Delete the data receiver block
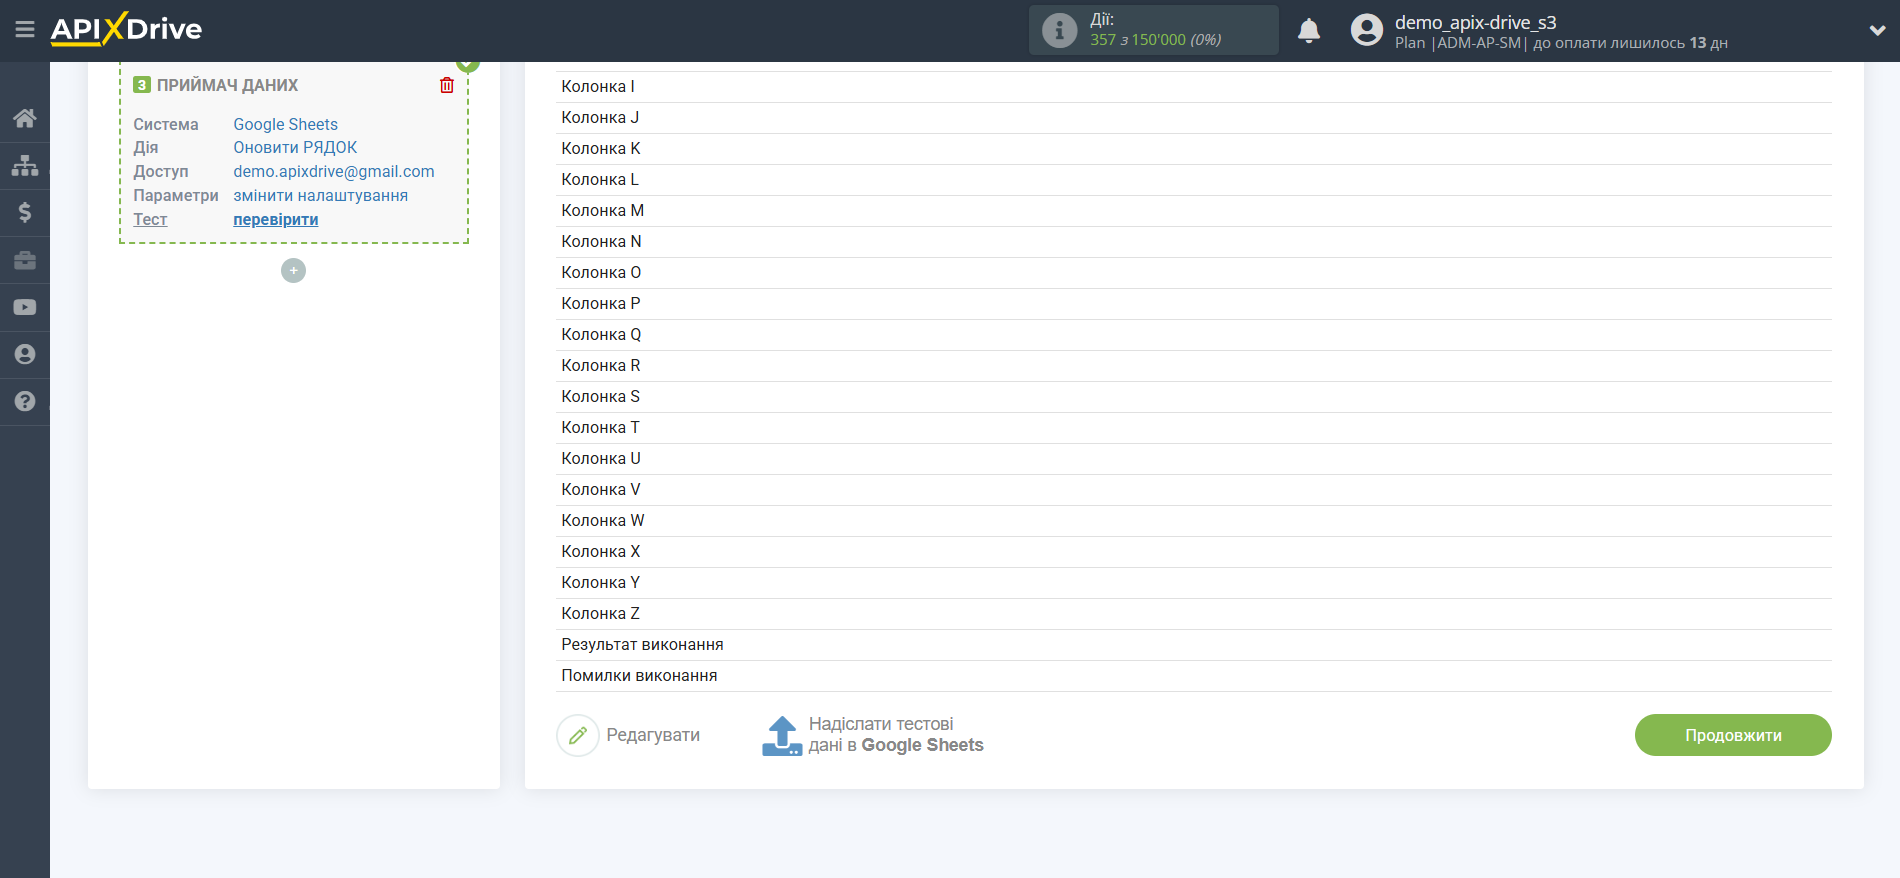 [x=447, y=85]
